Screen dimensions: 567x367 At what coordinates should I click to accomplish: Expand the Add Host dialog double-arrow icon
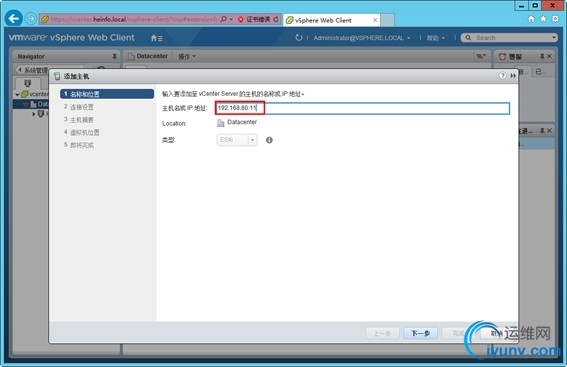click(513, 76)
